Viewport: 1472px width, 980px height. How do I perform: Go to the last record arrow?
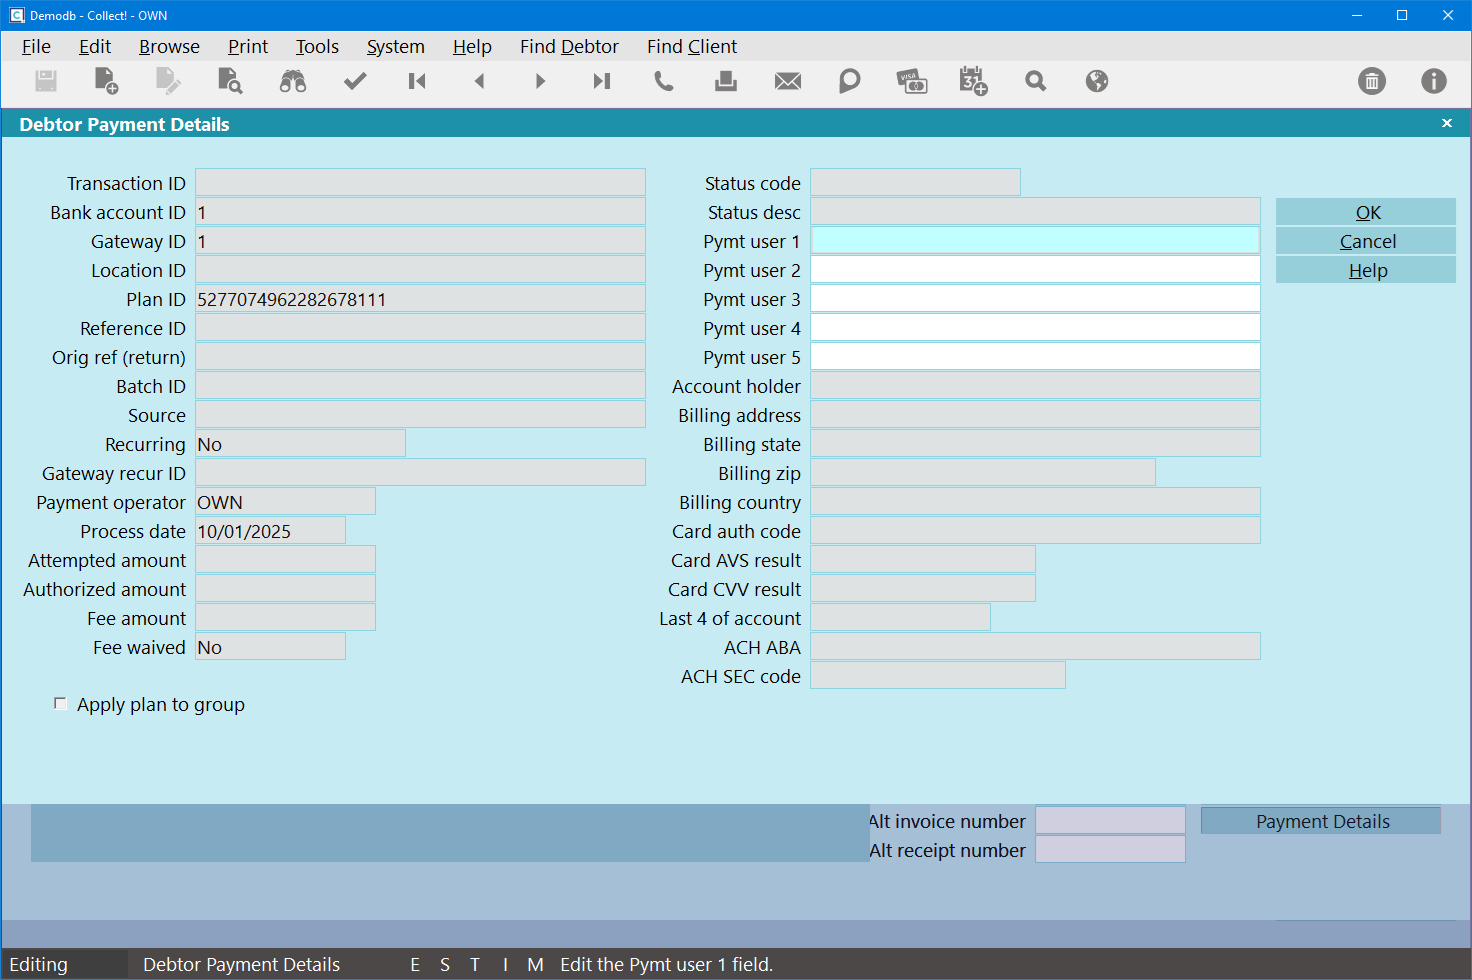tap(601, 81)
